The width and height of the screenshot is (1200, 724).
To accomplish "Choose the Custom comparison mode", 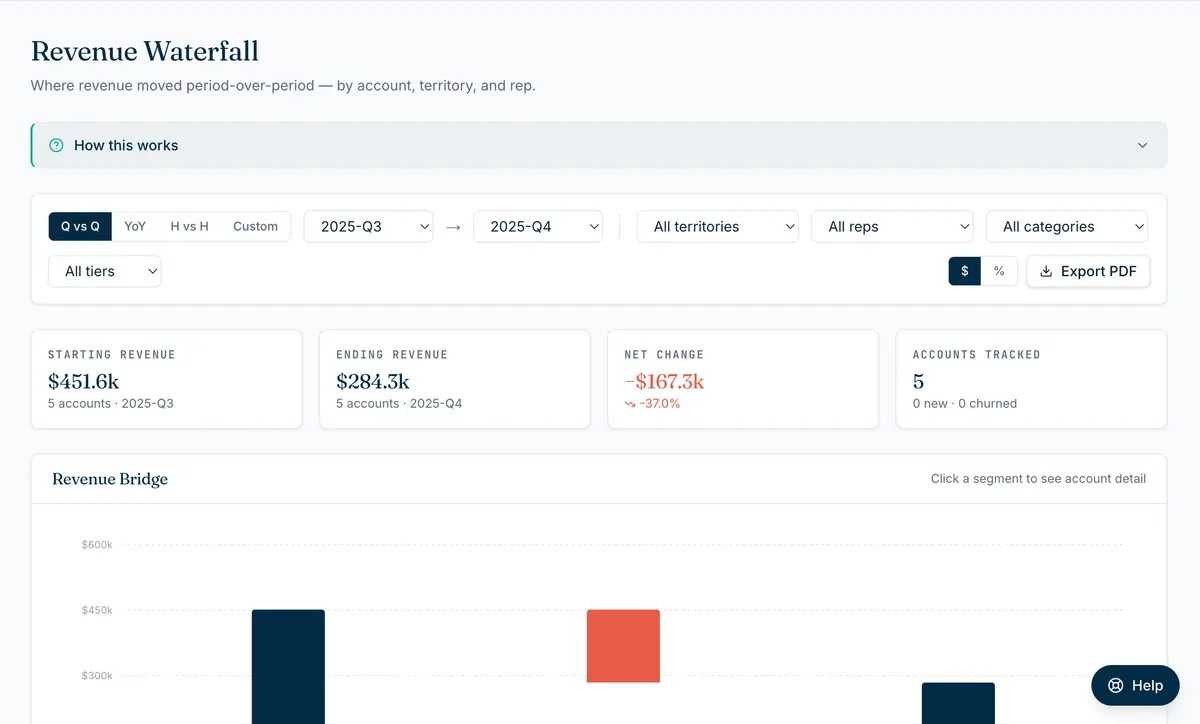I will pyautogui.click(x=255, y=226).
